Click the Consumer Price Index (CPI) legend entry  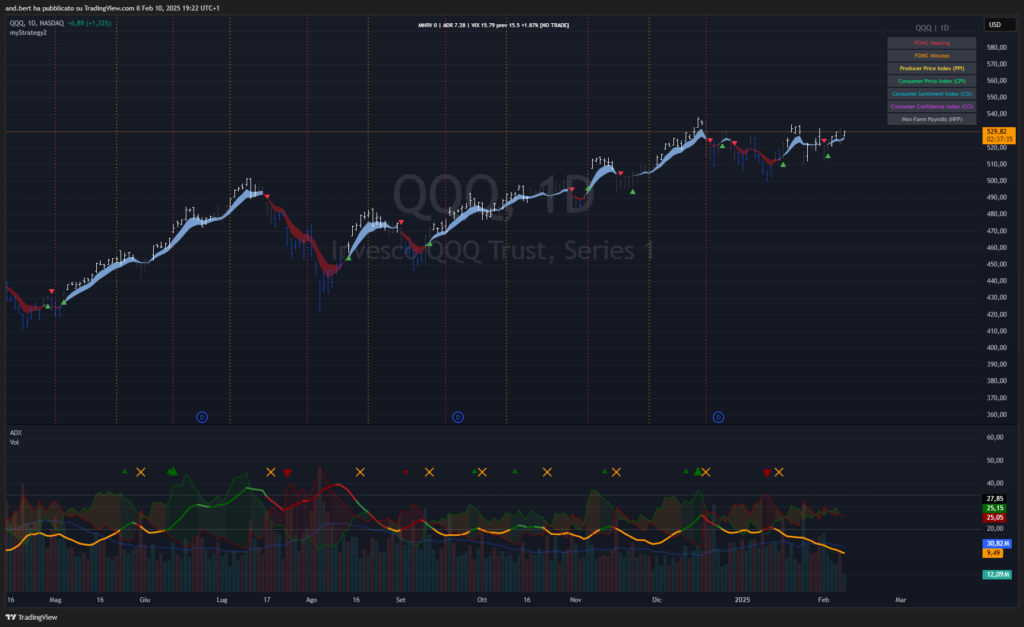pyautogui.click(x=931, y=80)
